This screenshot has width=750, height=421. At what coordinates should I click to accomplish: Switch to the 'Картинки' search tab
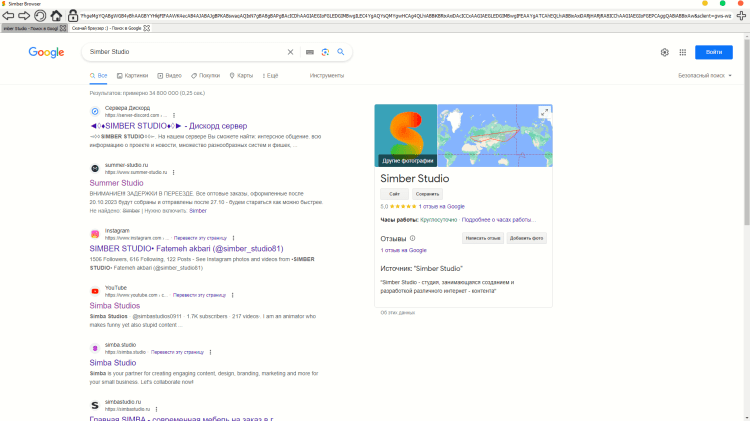(x=133, y=75)
